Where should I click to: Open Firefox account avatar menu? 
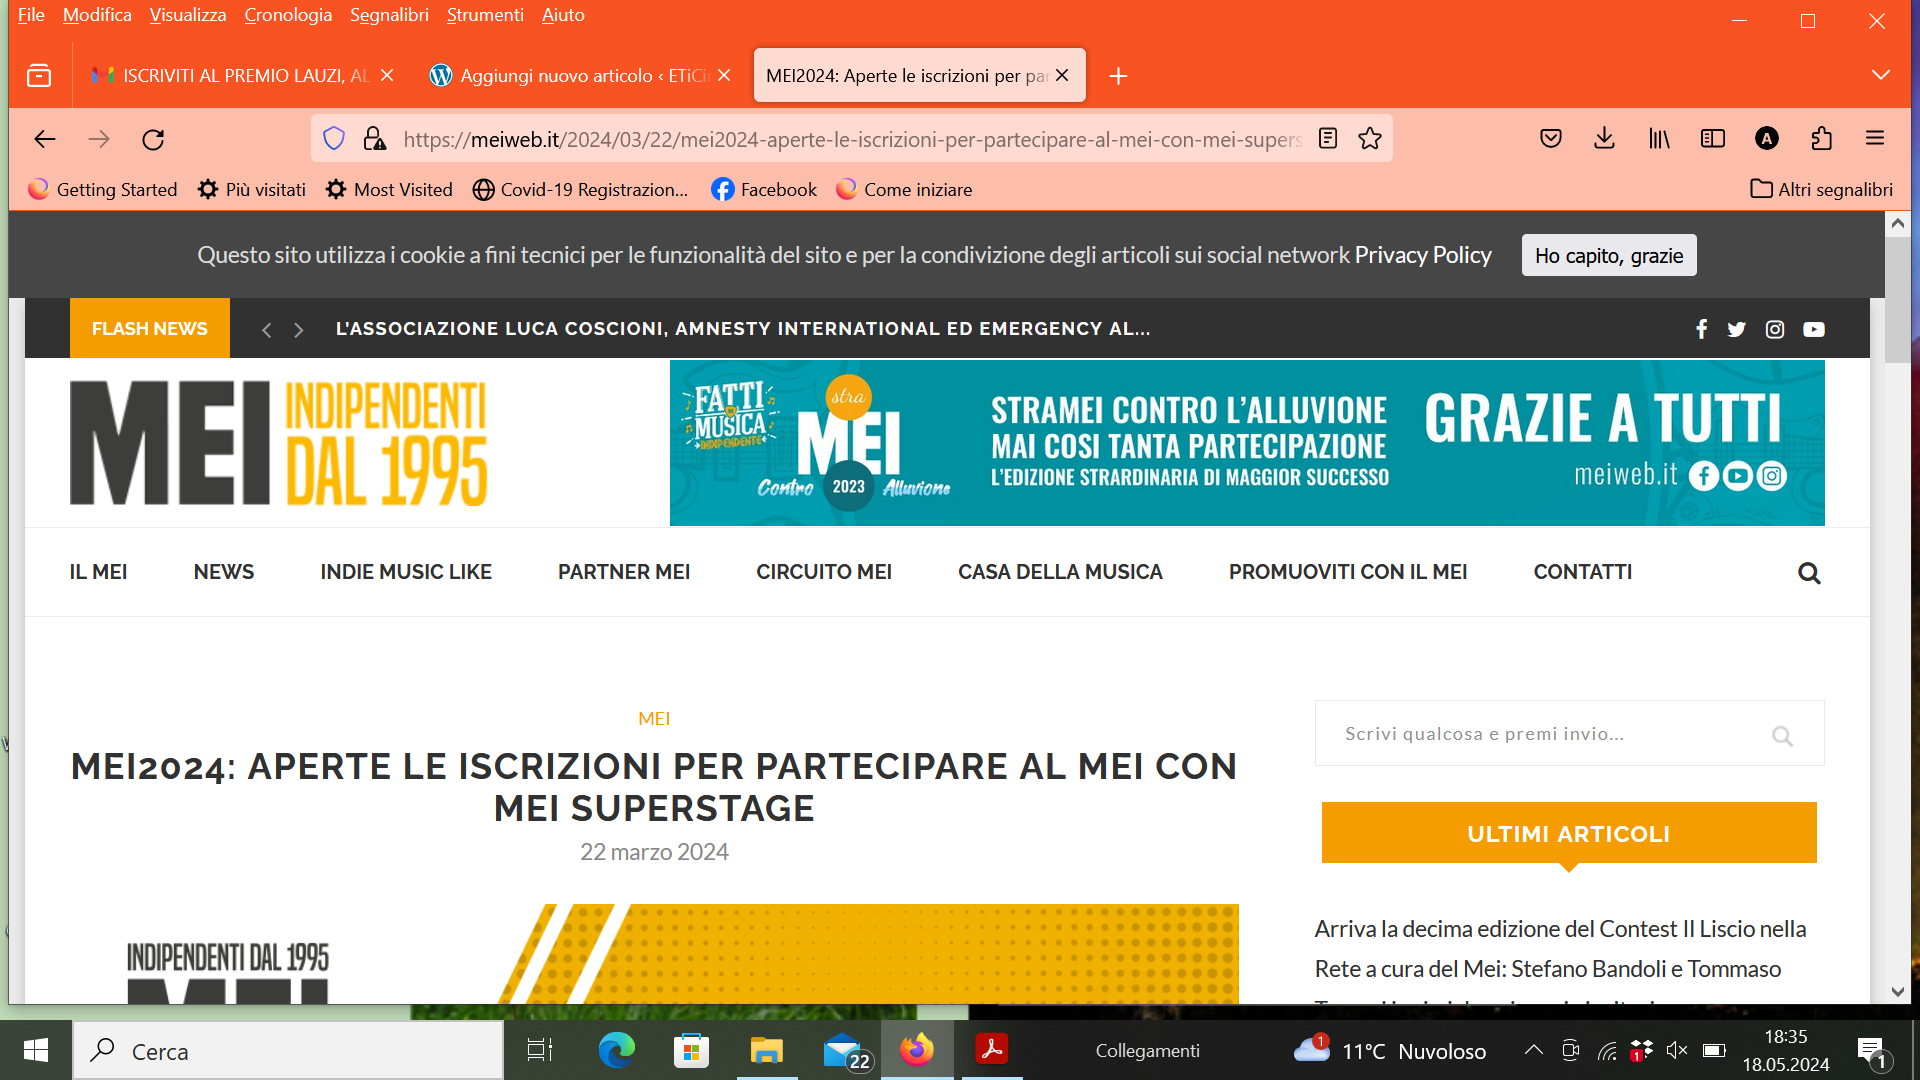(x=1767, y=139)
